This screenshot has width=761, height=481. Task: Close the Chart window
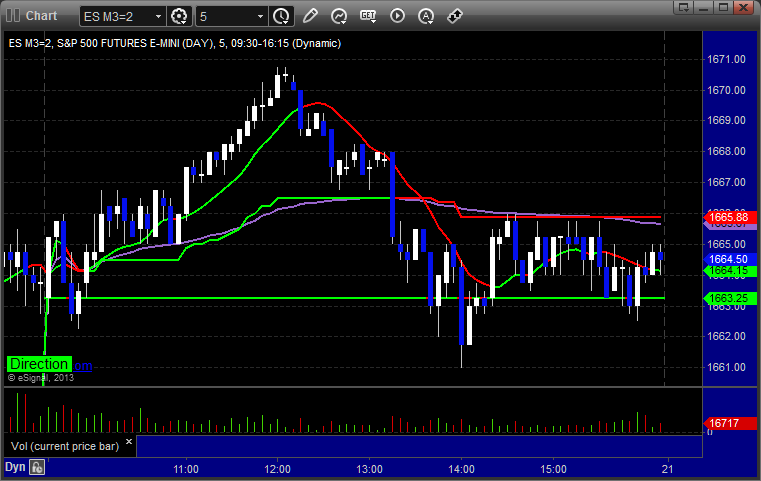tap(744, 7)
